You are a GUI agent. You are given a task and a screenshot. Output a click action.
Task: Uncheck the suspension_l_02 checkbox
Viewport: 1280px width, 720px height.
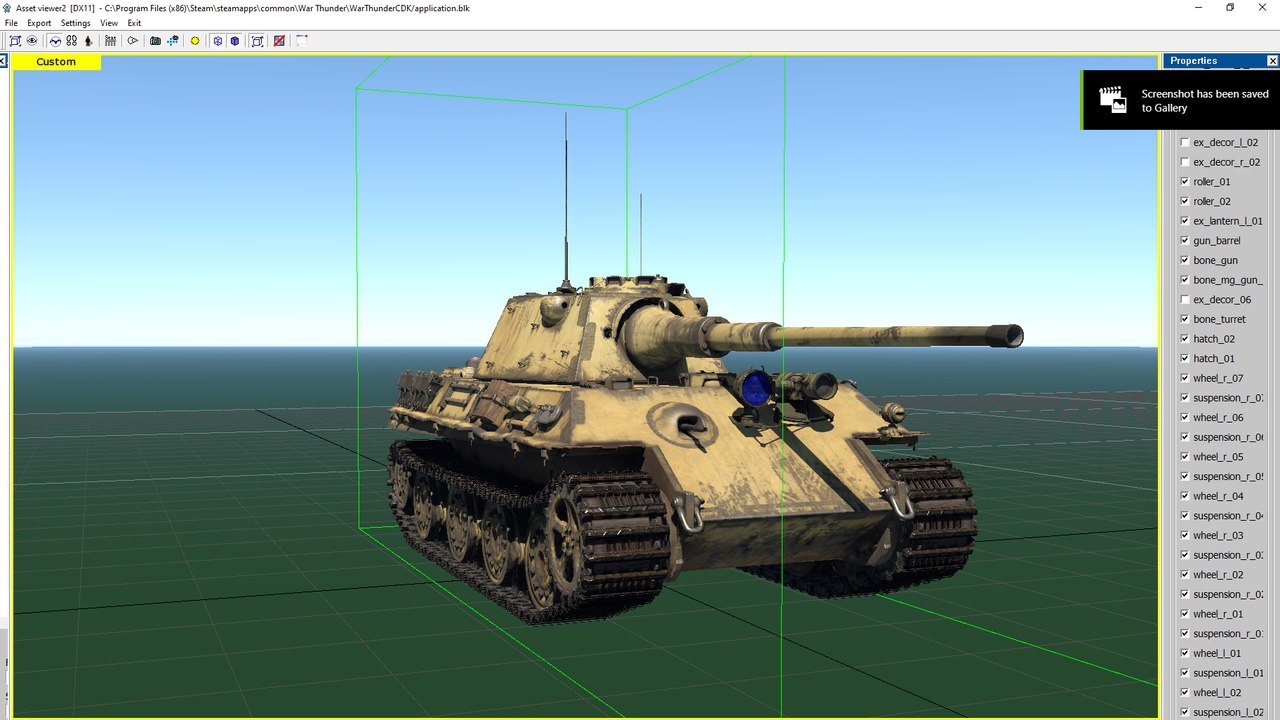1185,713
